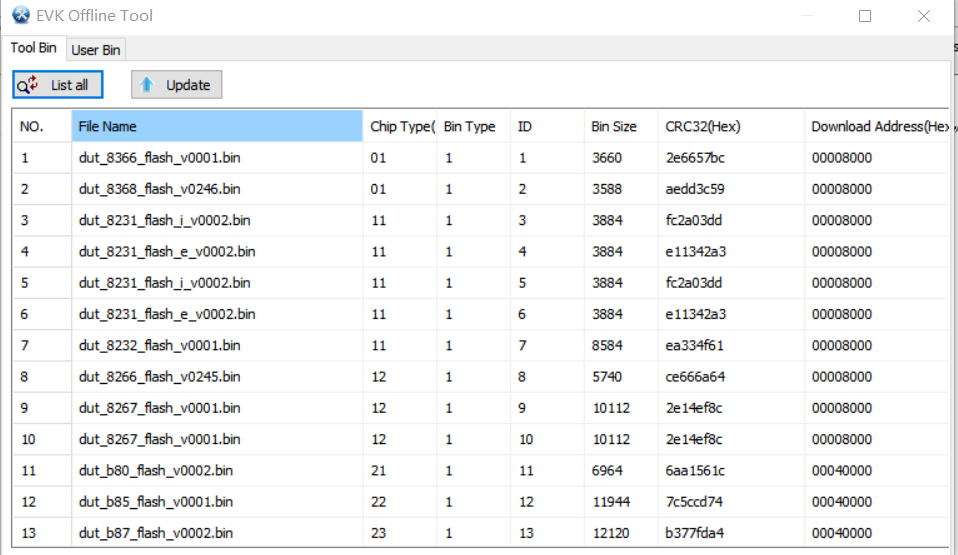Click Bin Size value 6964

607,470
